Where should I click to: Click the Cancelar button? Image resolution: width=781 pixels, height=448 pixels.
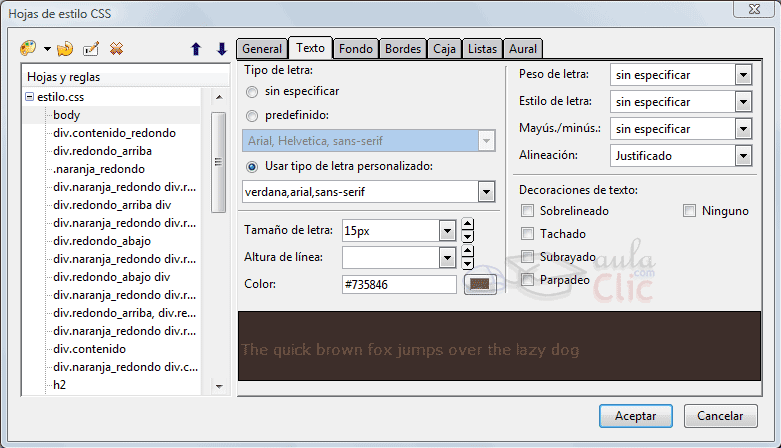click(720, 416)
